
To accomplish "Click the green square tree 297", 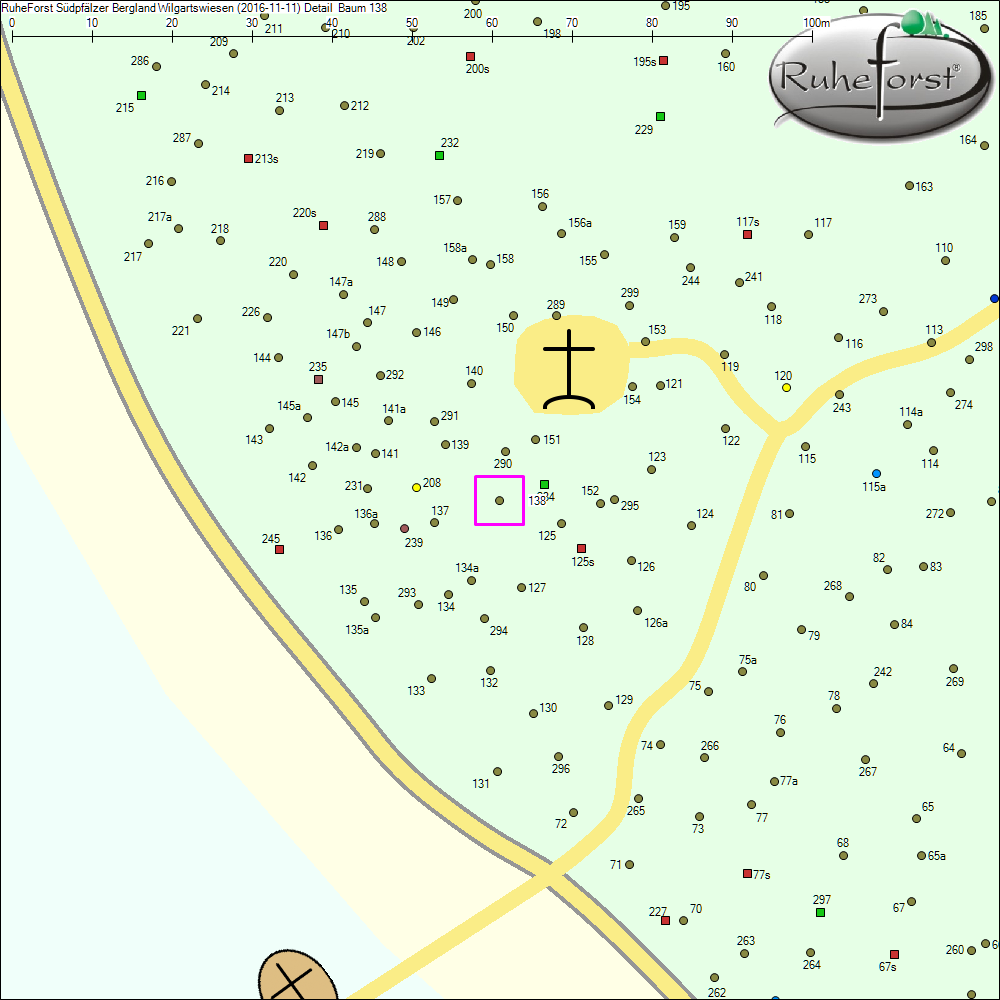I will (820, 913).
